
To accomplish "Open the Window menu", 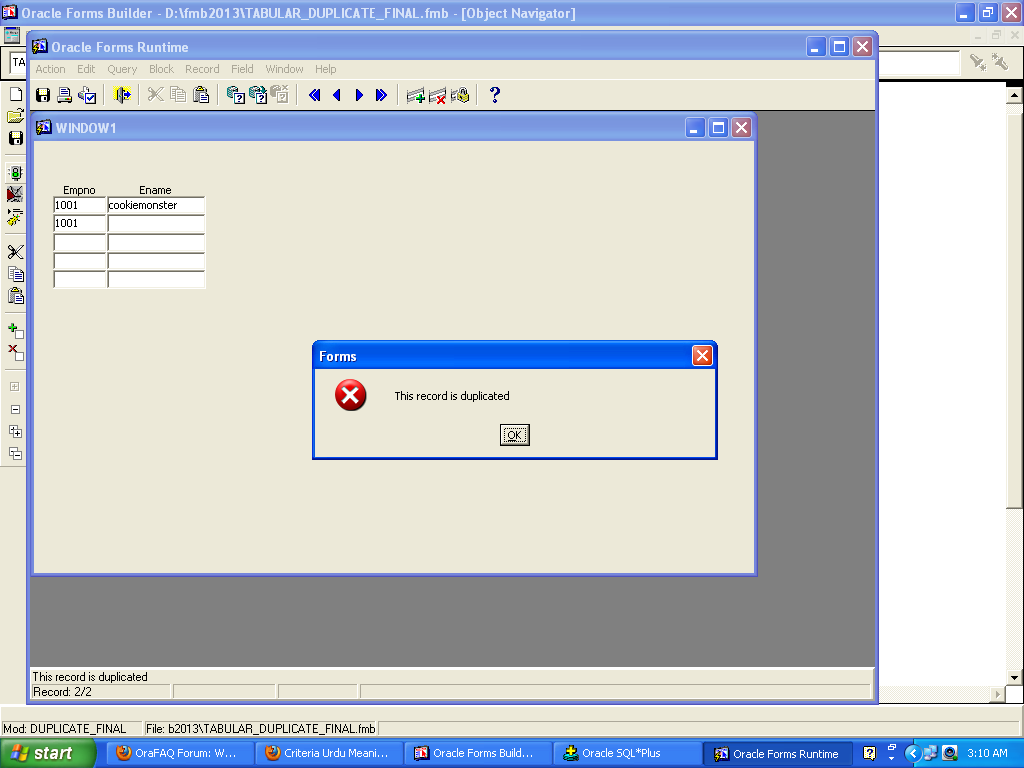I will 284,69.
